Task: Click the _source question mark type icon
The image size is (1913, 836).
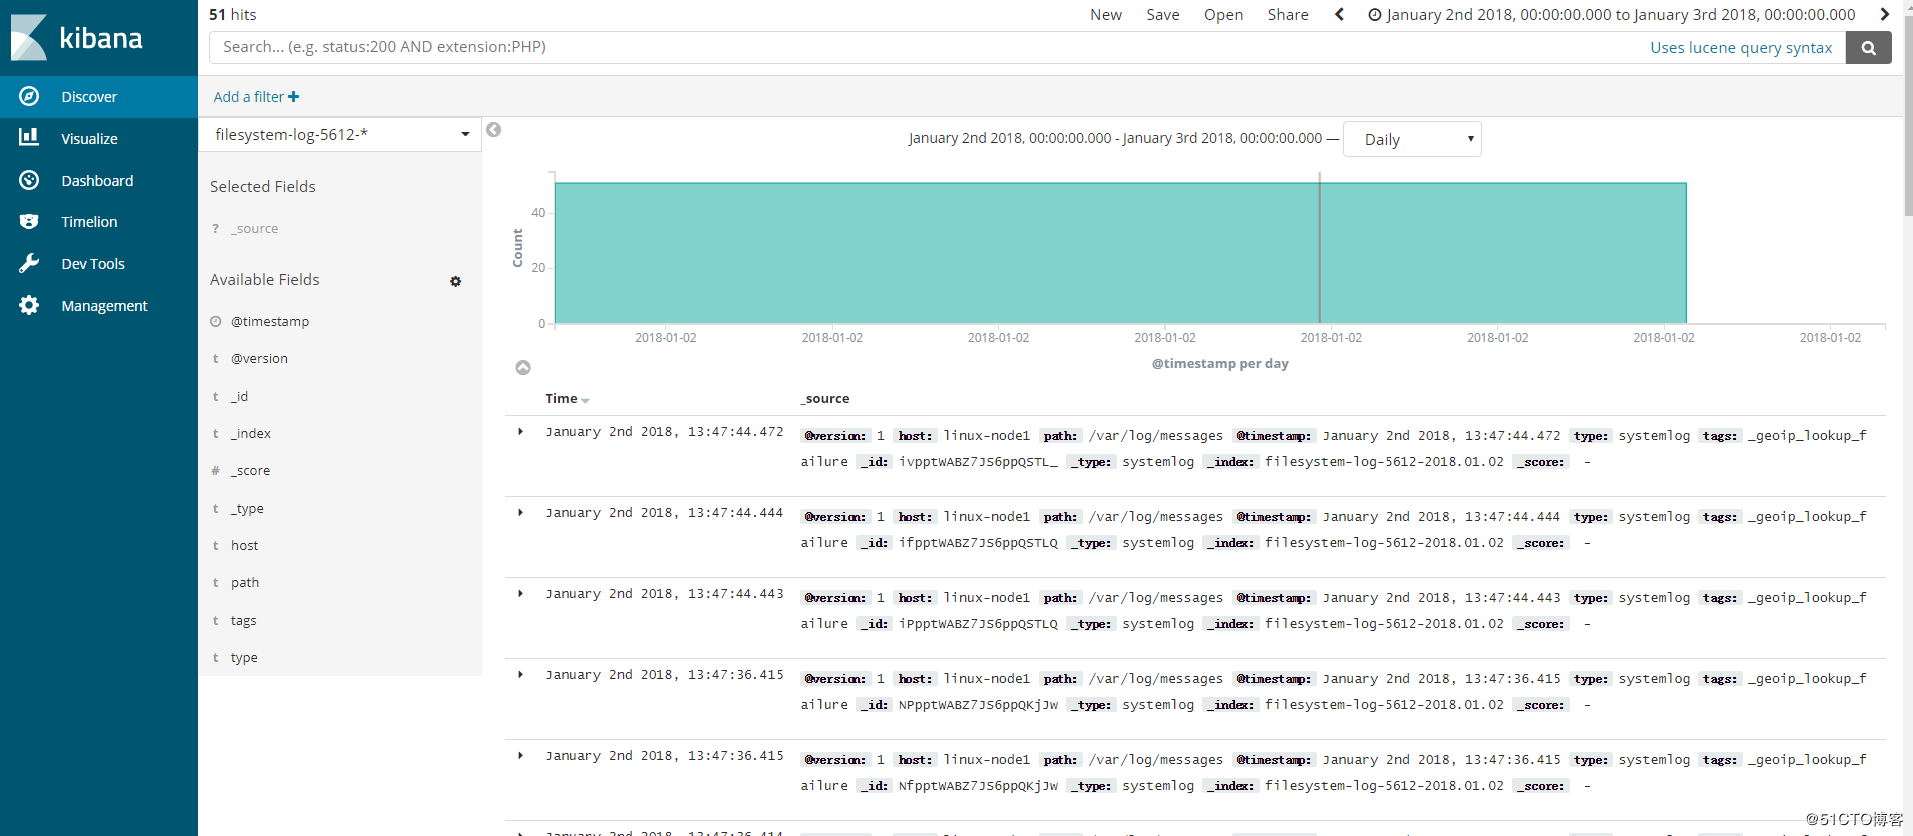Action: click(x=215, y=228)
